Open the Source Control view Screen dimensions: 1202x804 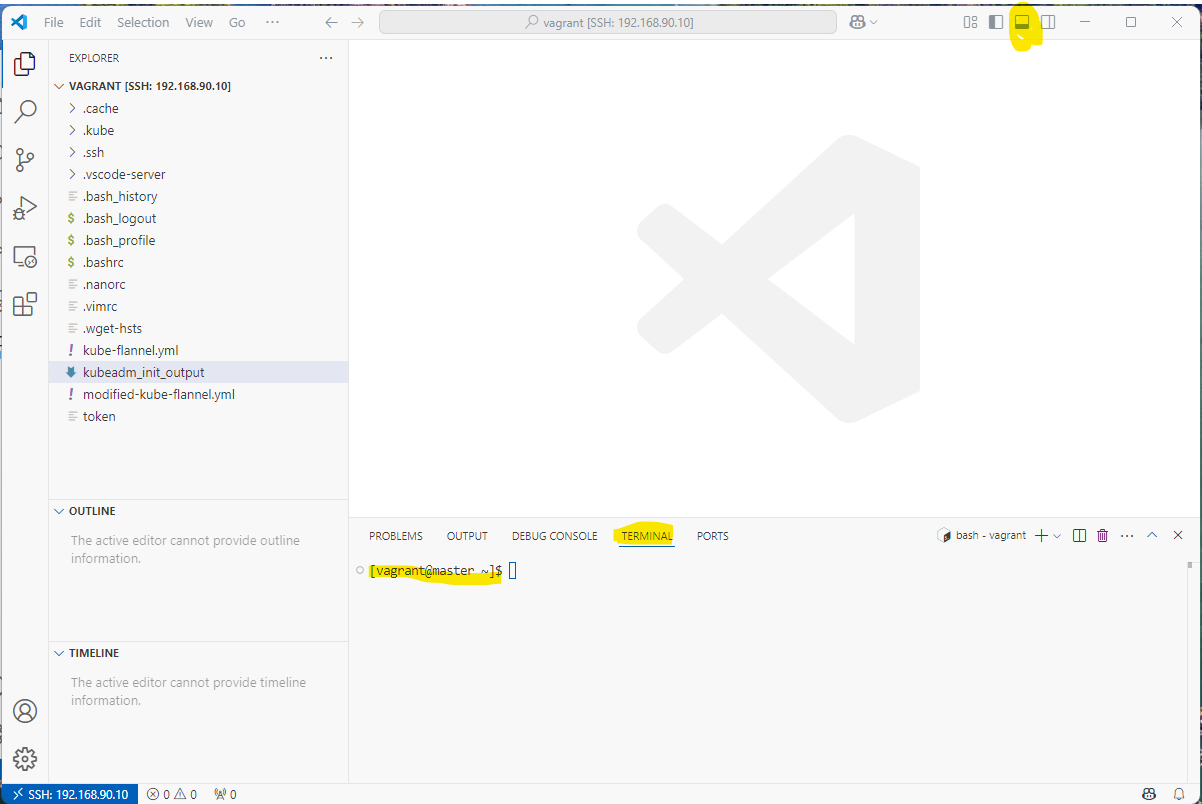[x=25, y=159]
